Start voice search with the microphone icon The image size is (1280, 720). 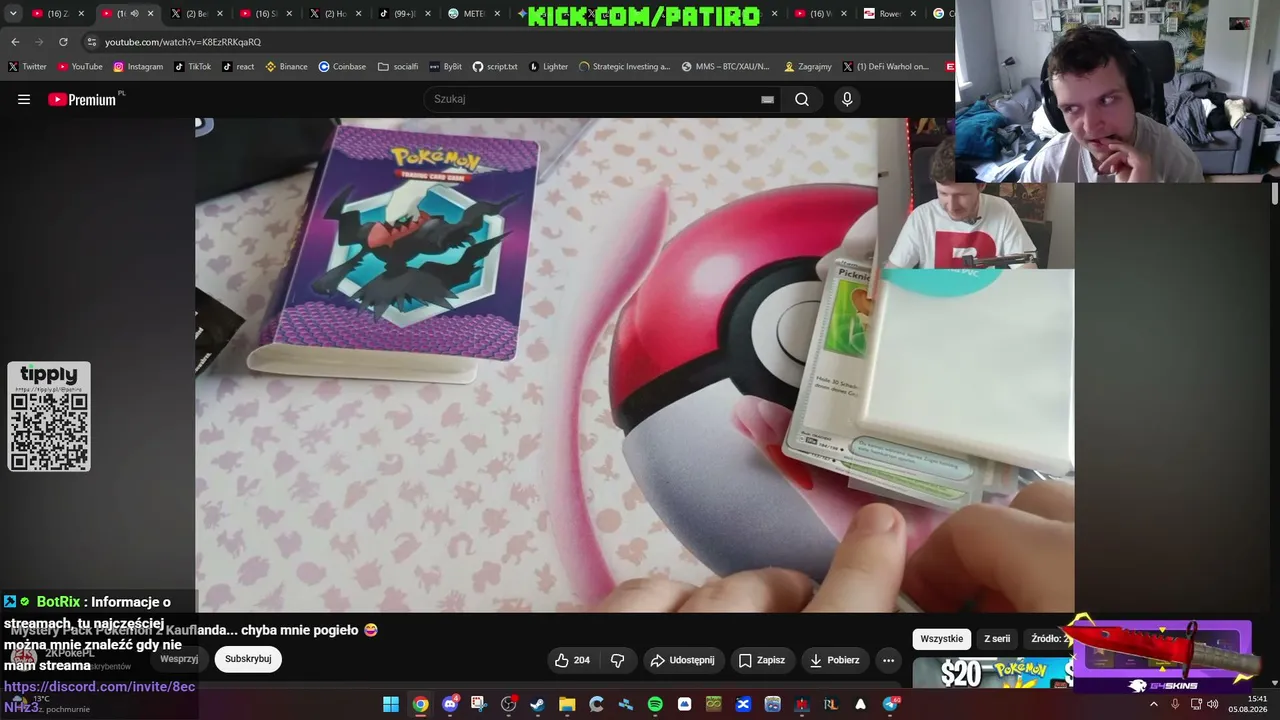tap(847, 99)
